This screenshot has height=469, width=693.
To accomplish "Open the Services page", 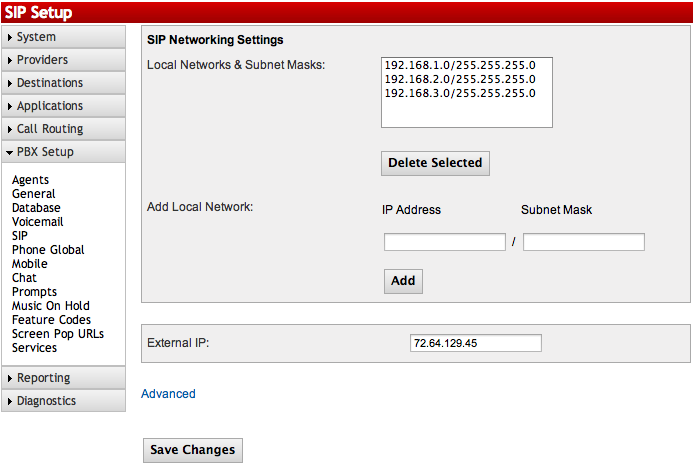I will click(x=34, y=348).
